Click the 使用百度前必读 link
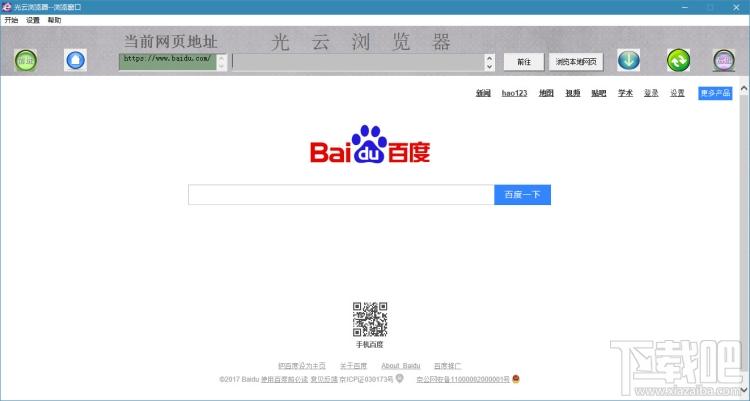The image size is (750, 401). pyautogui.click(x=285, y=379)
